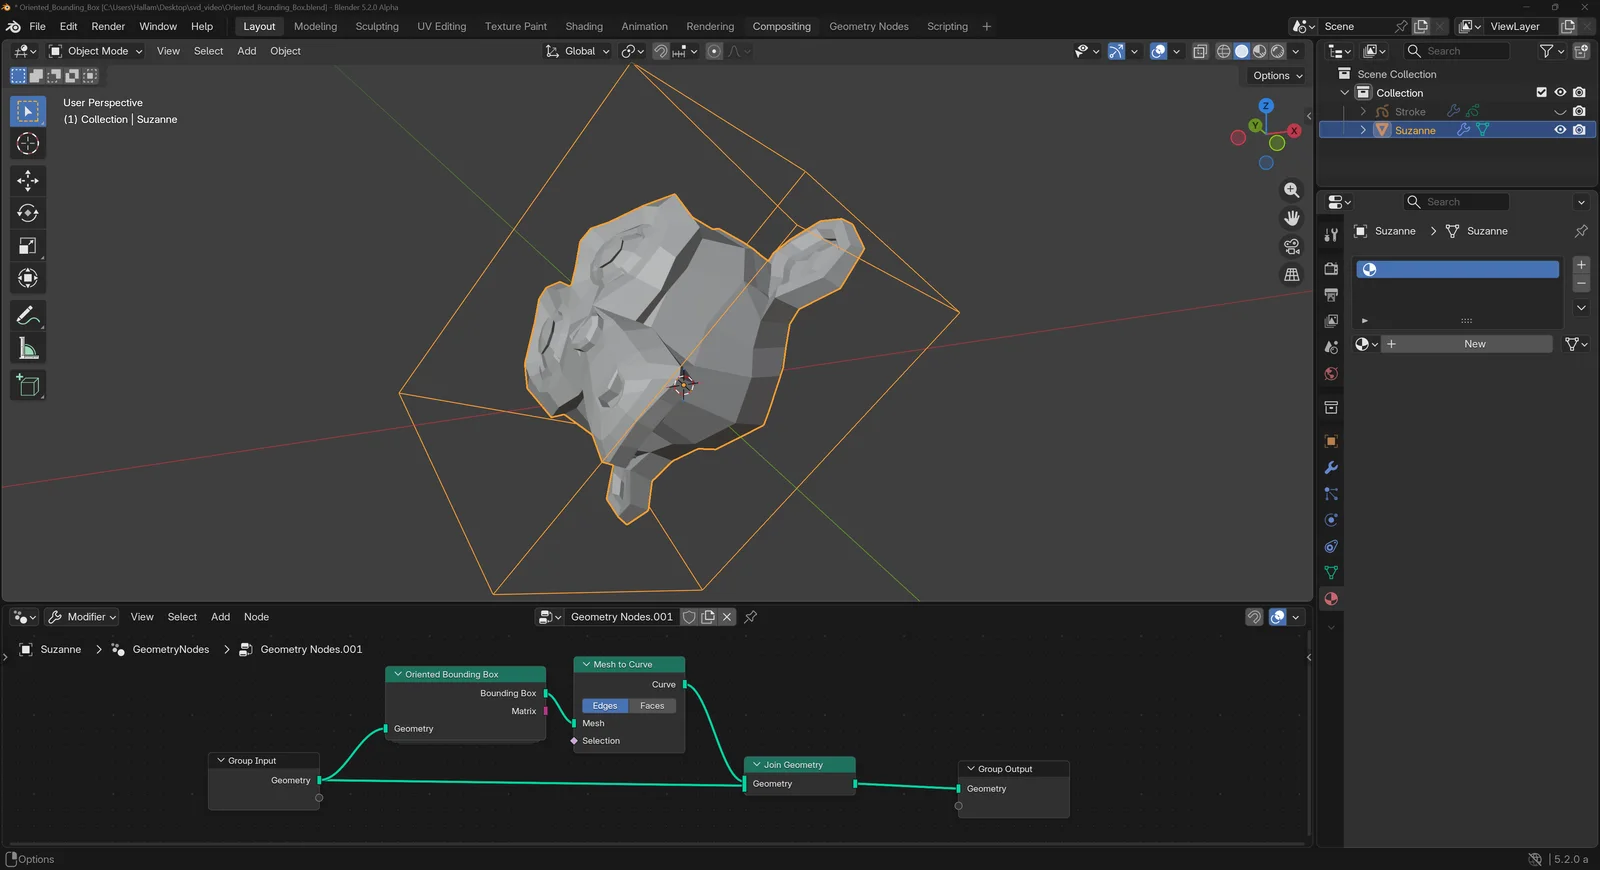
Task: Toggle Collection exclude checkbox in outliner
Action: (x=1541, y=92)
